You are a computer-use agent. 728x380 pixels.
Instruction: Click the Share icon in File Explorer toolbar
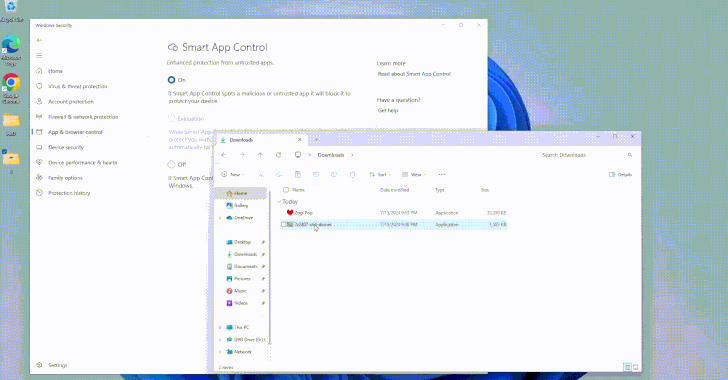(334, 175)
